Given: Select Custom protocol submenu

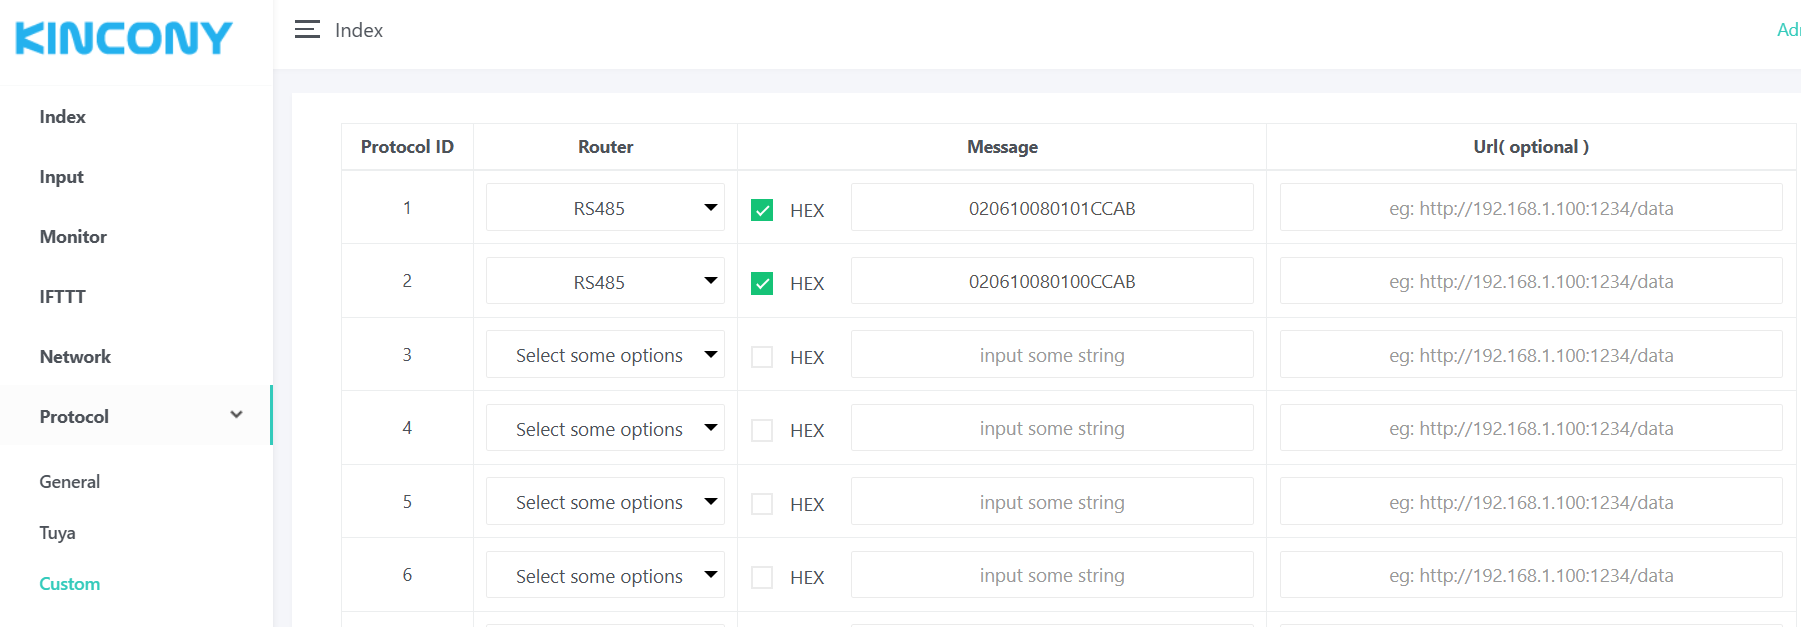Looking at the screenshot, I should (x=69, y=584).
